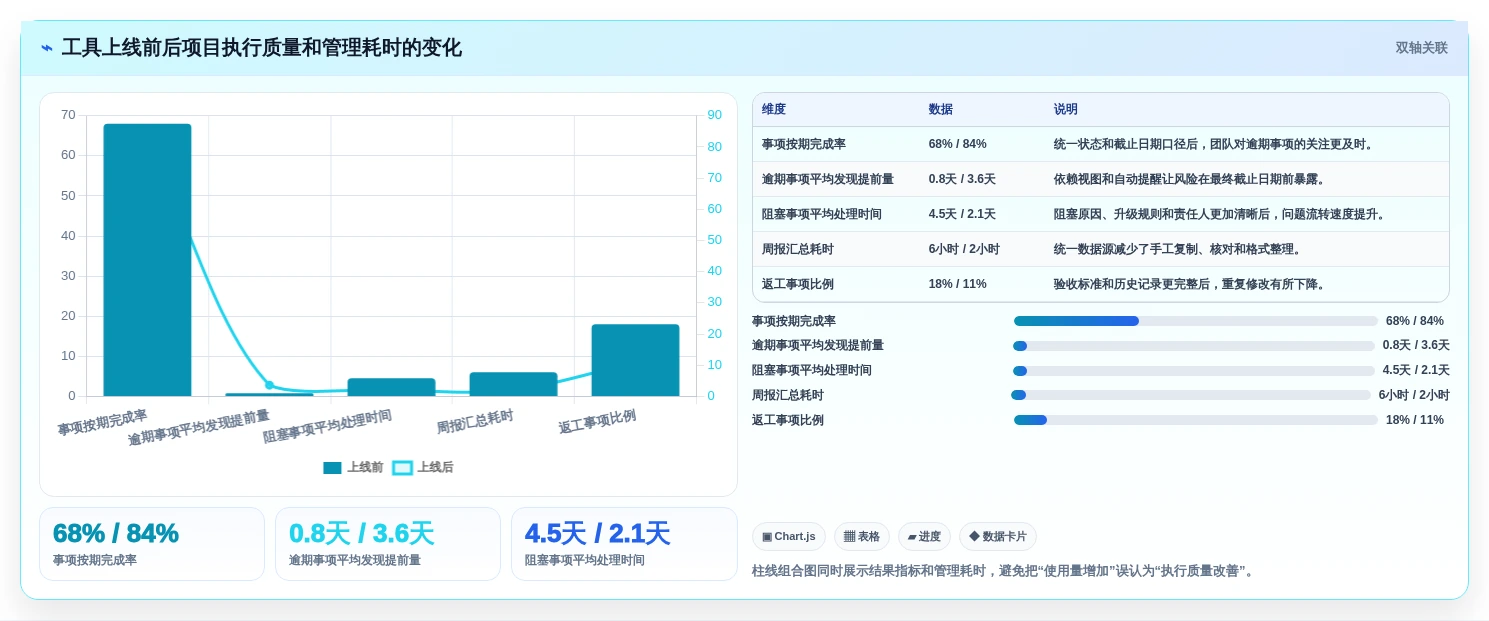Image resolution: width=1489 pixels, height=621 pixels.
Task: Click the 说明 column header
Action: click(x=1066, y=109)
